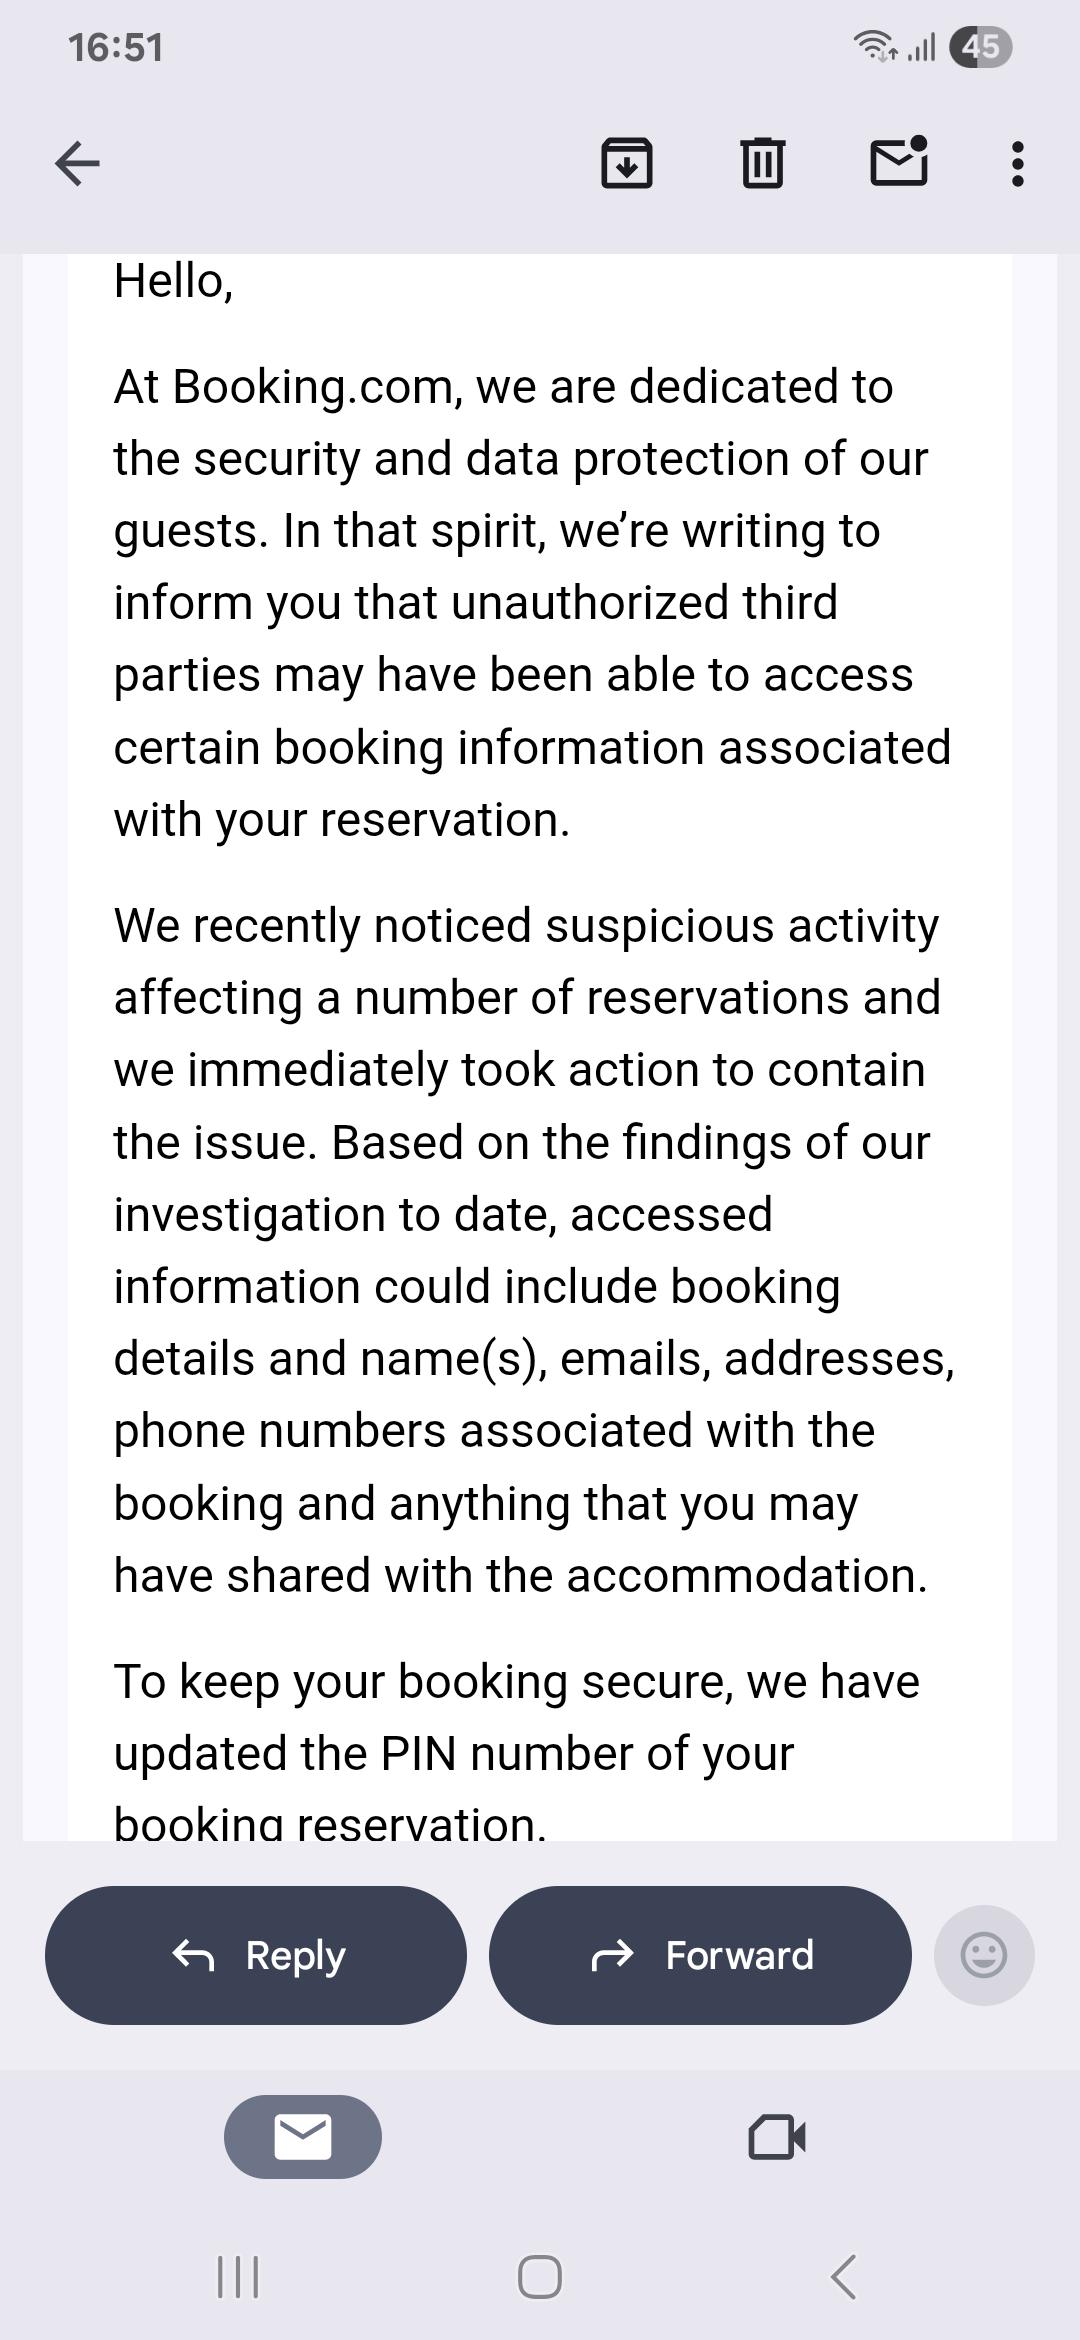Switch to the Mail tab
This screenshot has width=1080, height=2340.
pyautogui.click(x=302, y=2137)
